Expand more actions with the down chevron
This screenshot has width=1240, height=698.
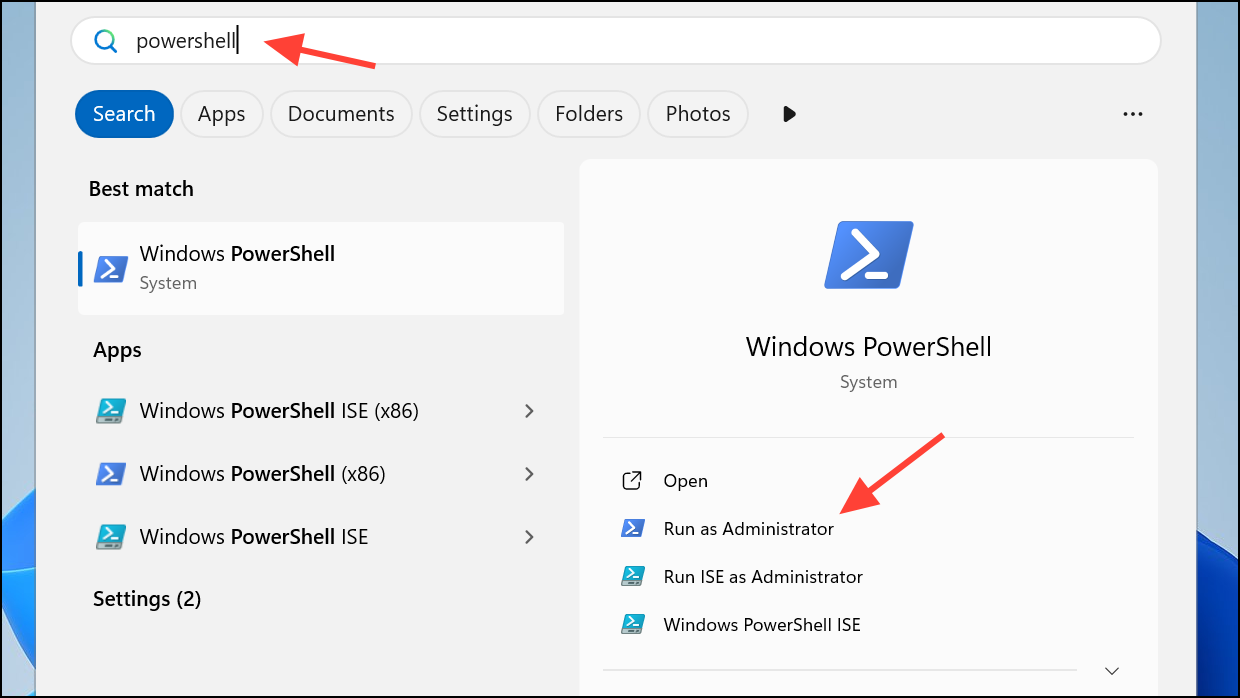tap(1112, 670)
